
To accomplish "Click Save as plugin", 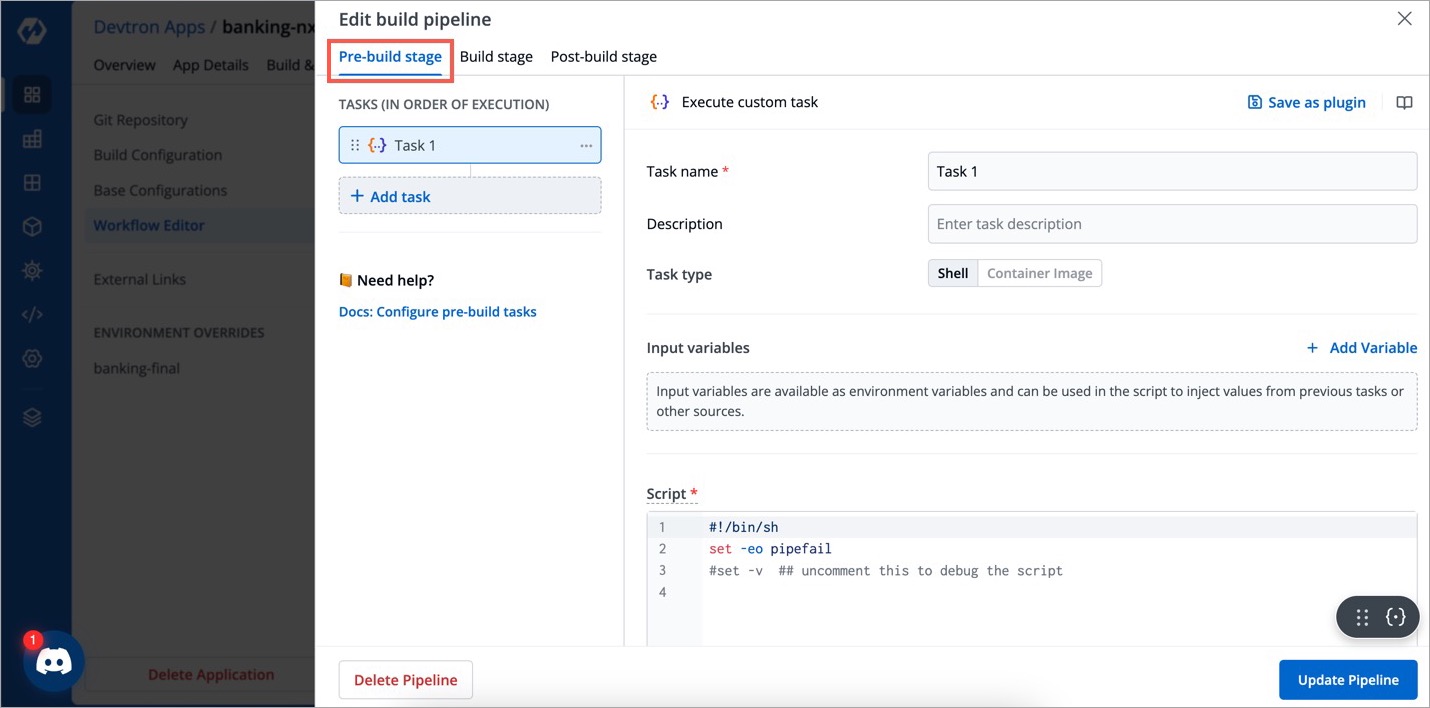I will pos(1306,103).
